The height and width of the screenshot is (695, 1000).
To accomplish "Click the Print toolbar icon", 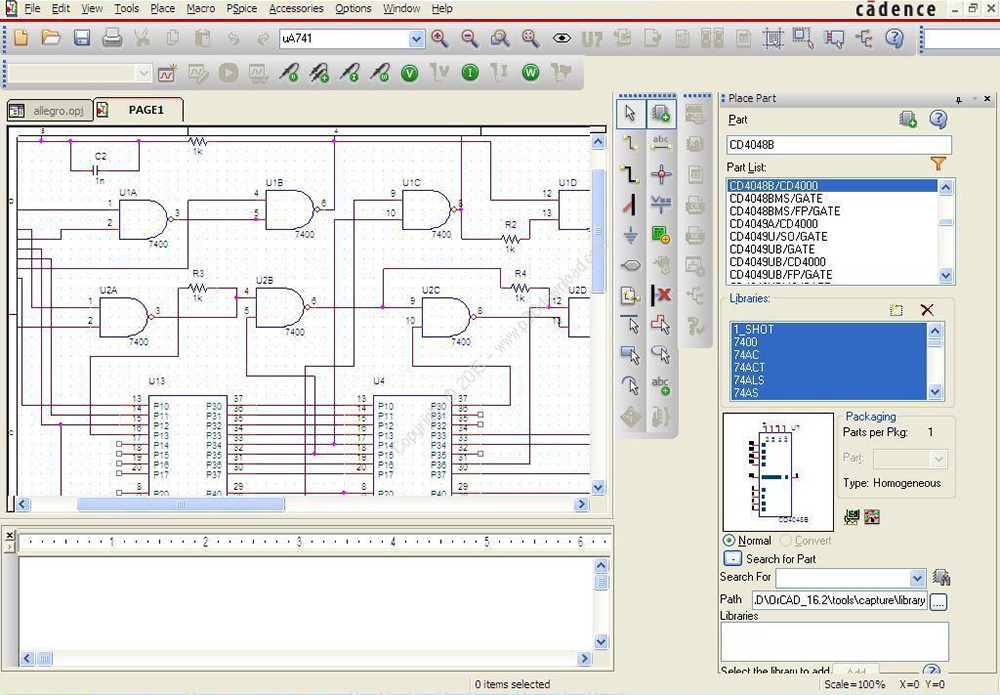I will 112,38.
